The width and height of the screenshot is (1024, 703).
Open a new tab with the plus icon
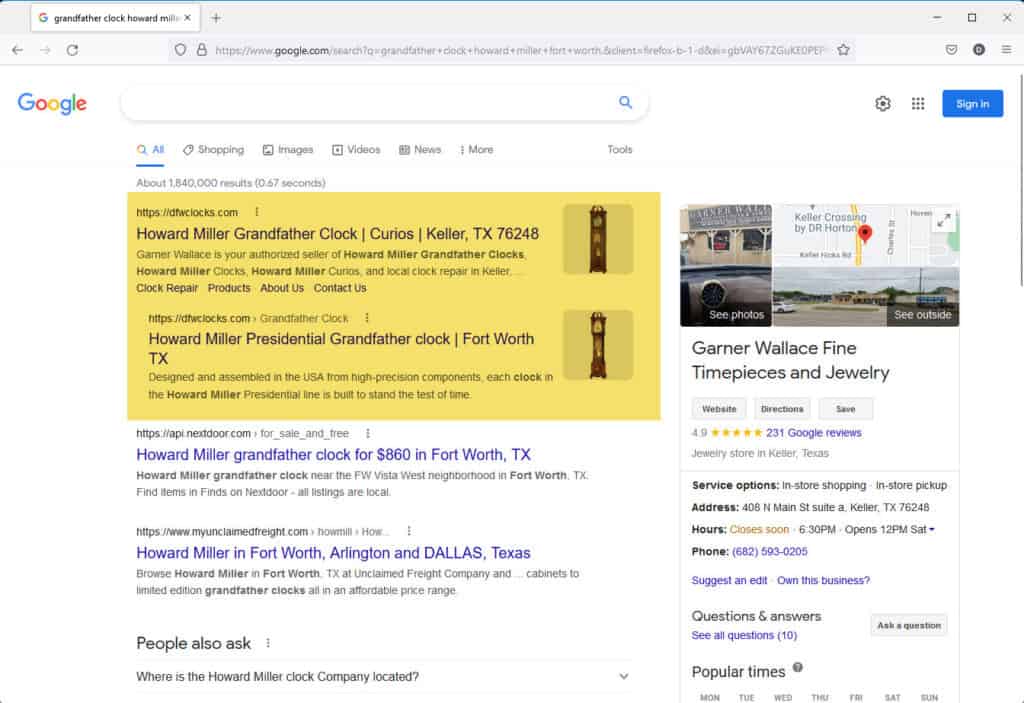216,18
